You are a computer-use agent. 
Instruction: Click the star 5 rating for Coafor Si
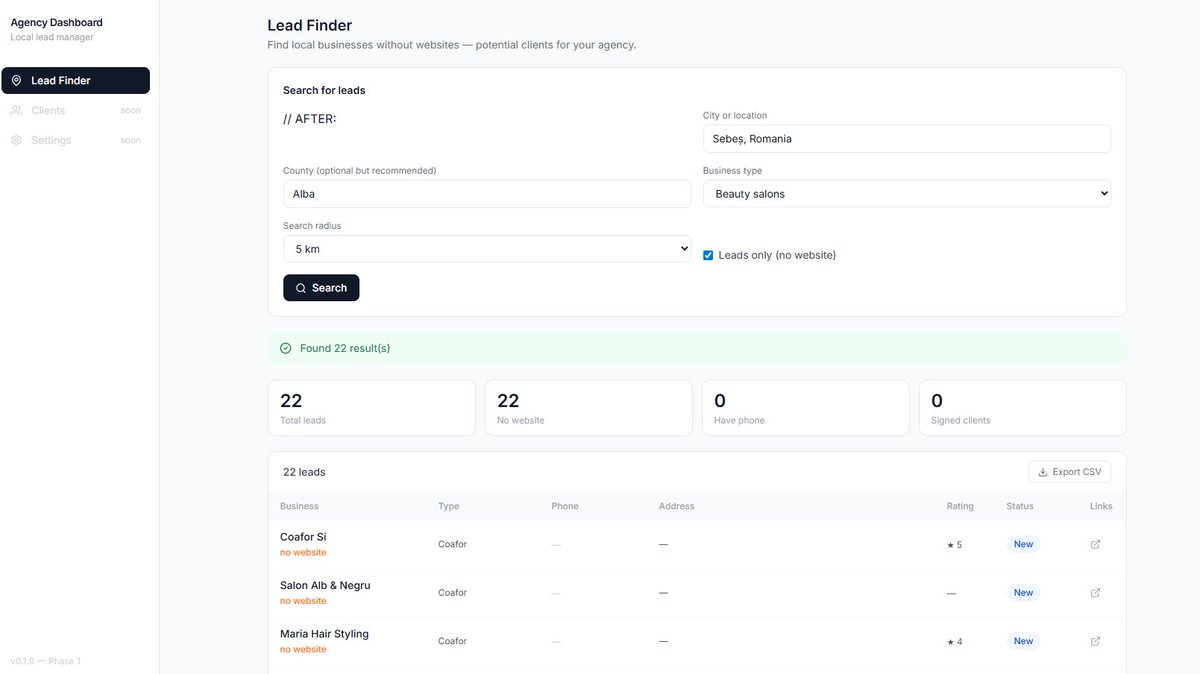(954, 545)
